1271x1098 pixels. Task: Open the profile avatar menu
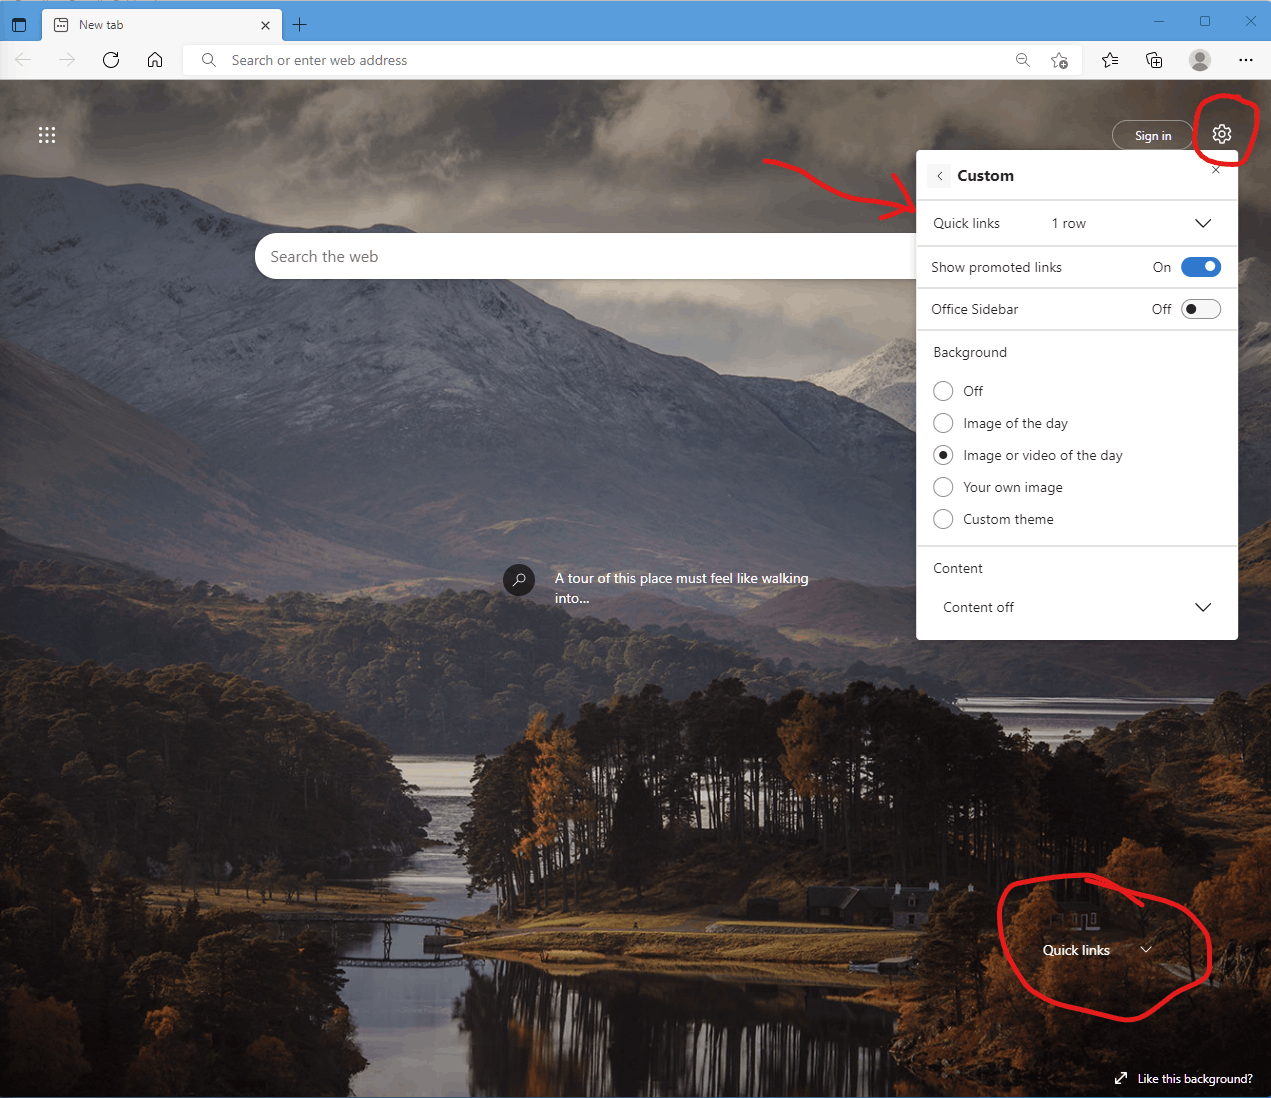pos(1200,60)
